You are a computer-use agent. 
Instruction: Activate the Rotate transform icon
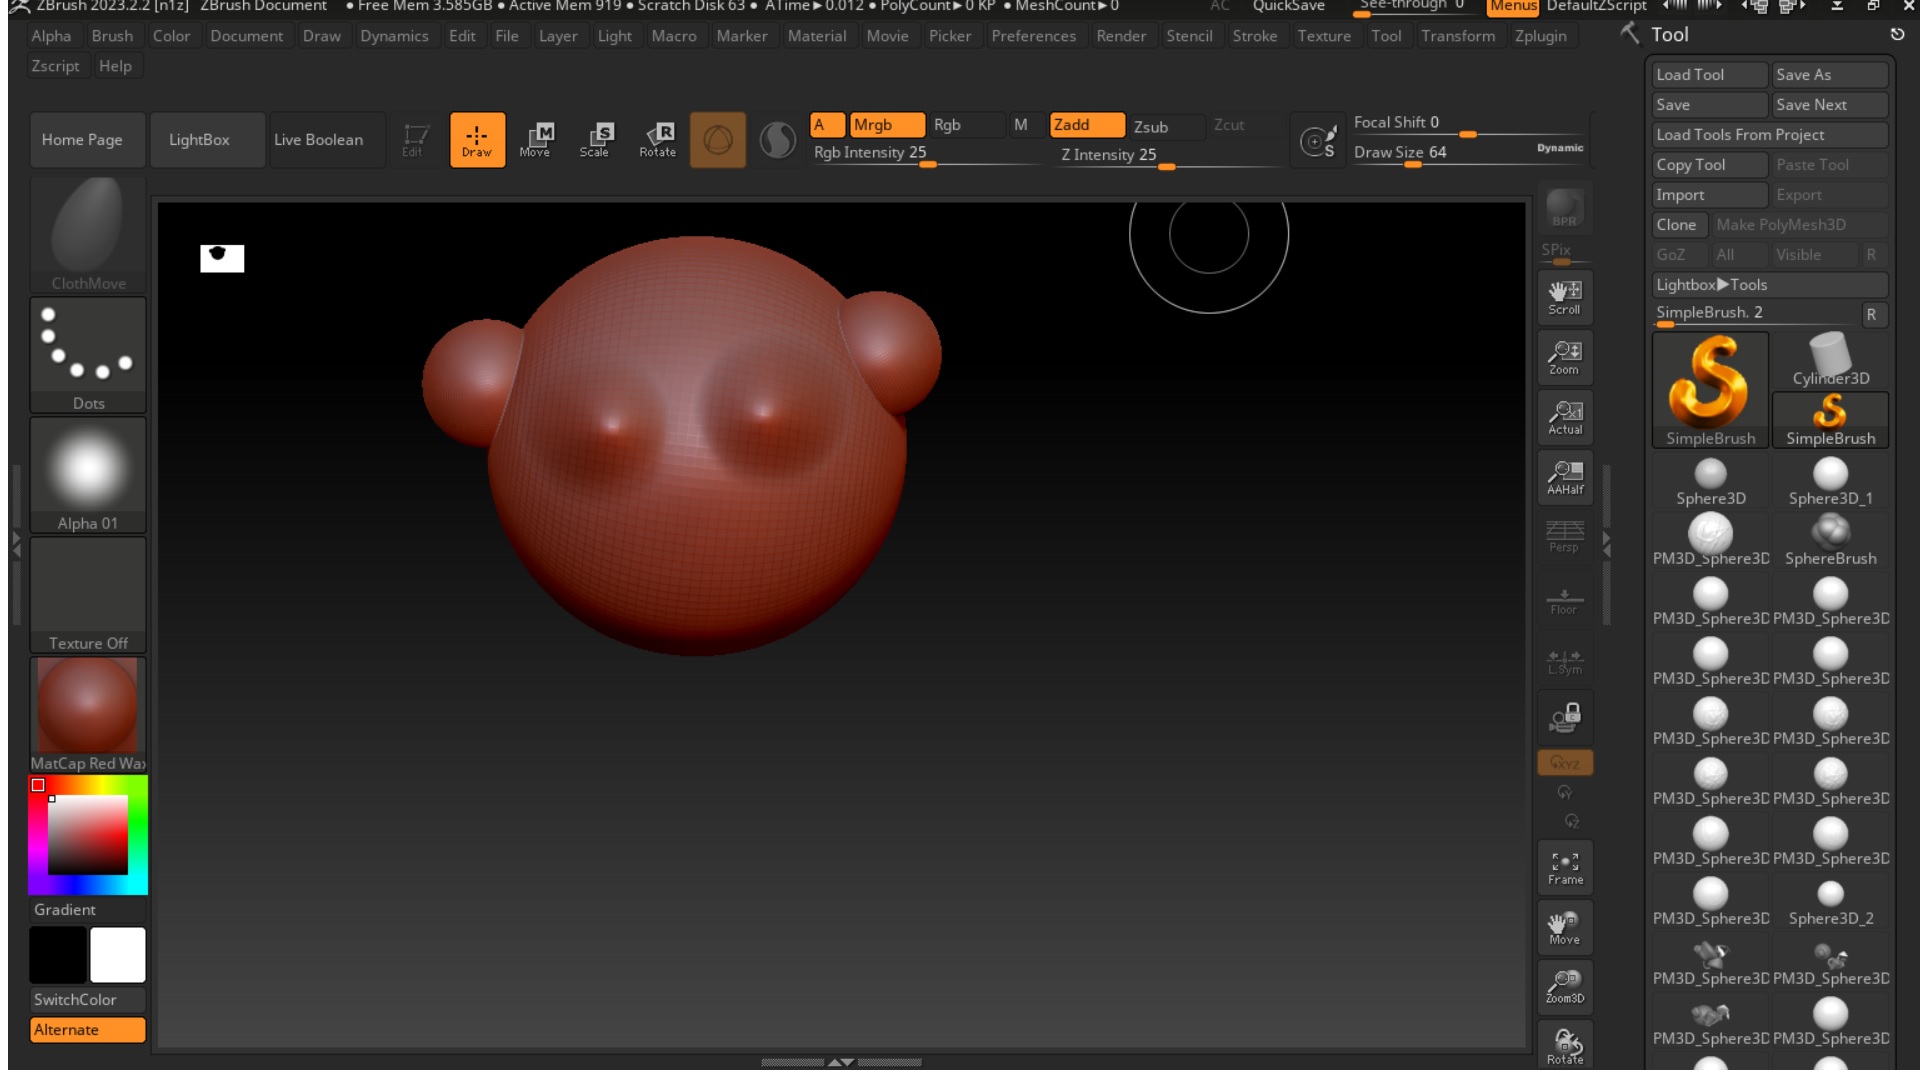point(658,139)
